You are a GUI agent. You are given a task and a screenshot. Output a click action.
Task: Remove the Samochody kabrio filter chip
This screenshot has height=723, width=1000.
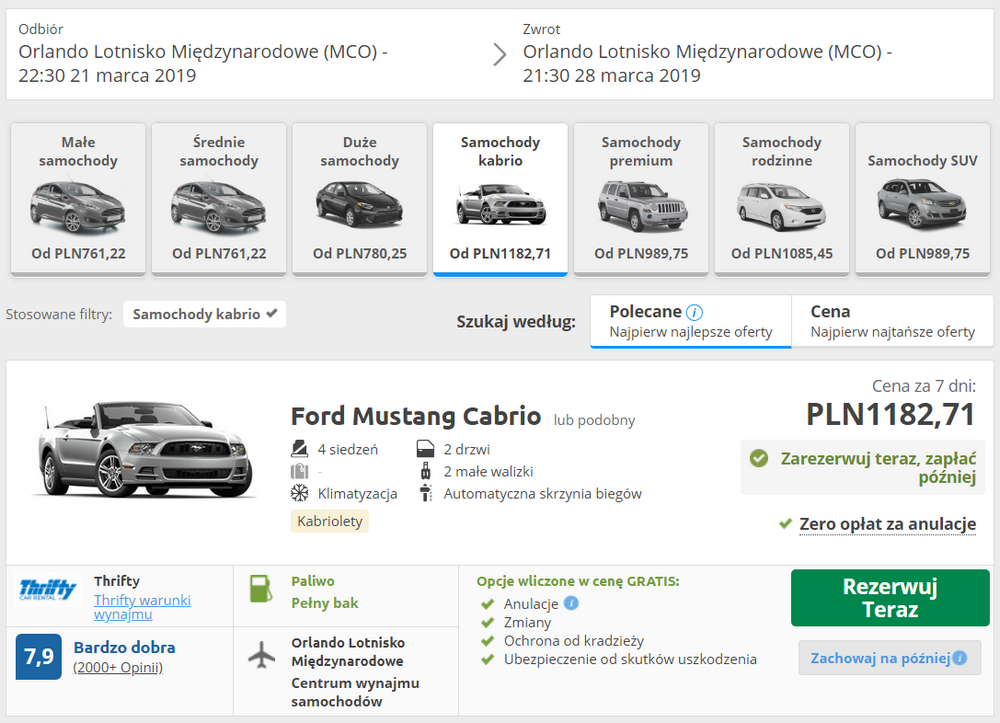[205, 314]
